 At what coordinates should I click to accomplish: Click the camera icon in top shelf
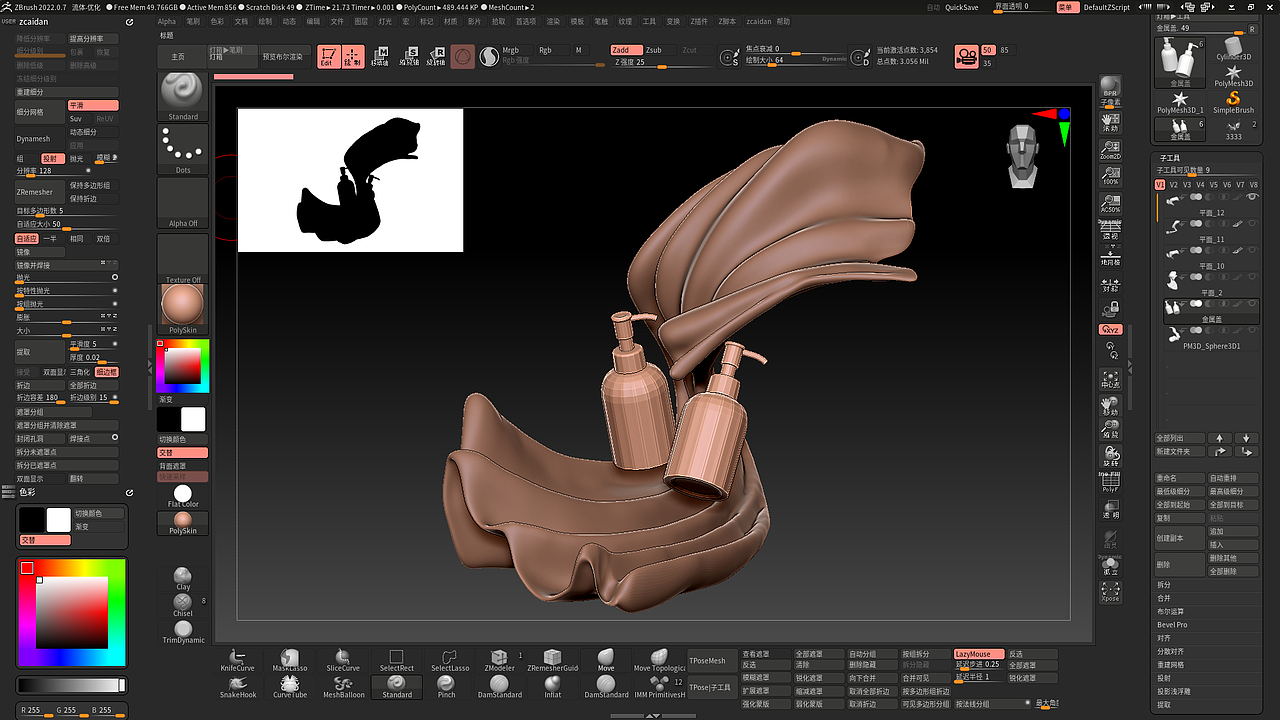[966, 56]
